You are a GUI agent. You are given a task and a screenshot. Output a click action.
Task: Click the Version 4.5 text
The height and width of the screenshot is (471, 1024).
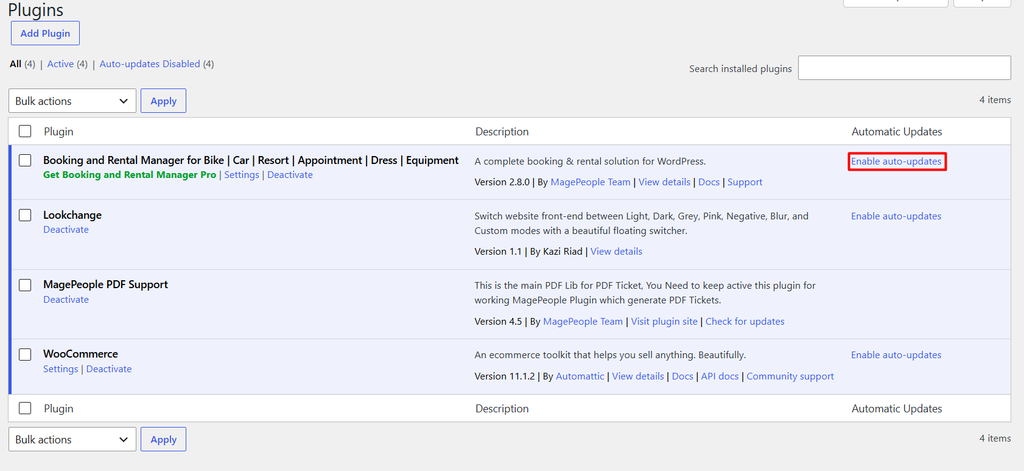[x=498, y=321]
